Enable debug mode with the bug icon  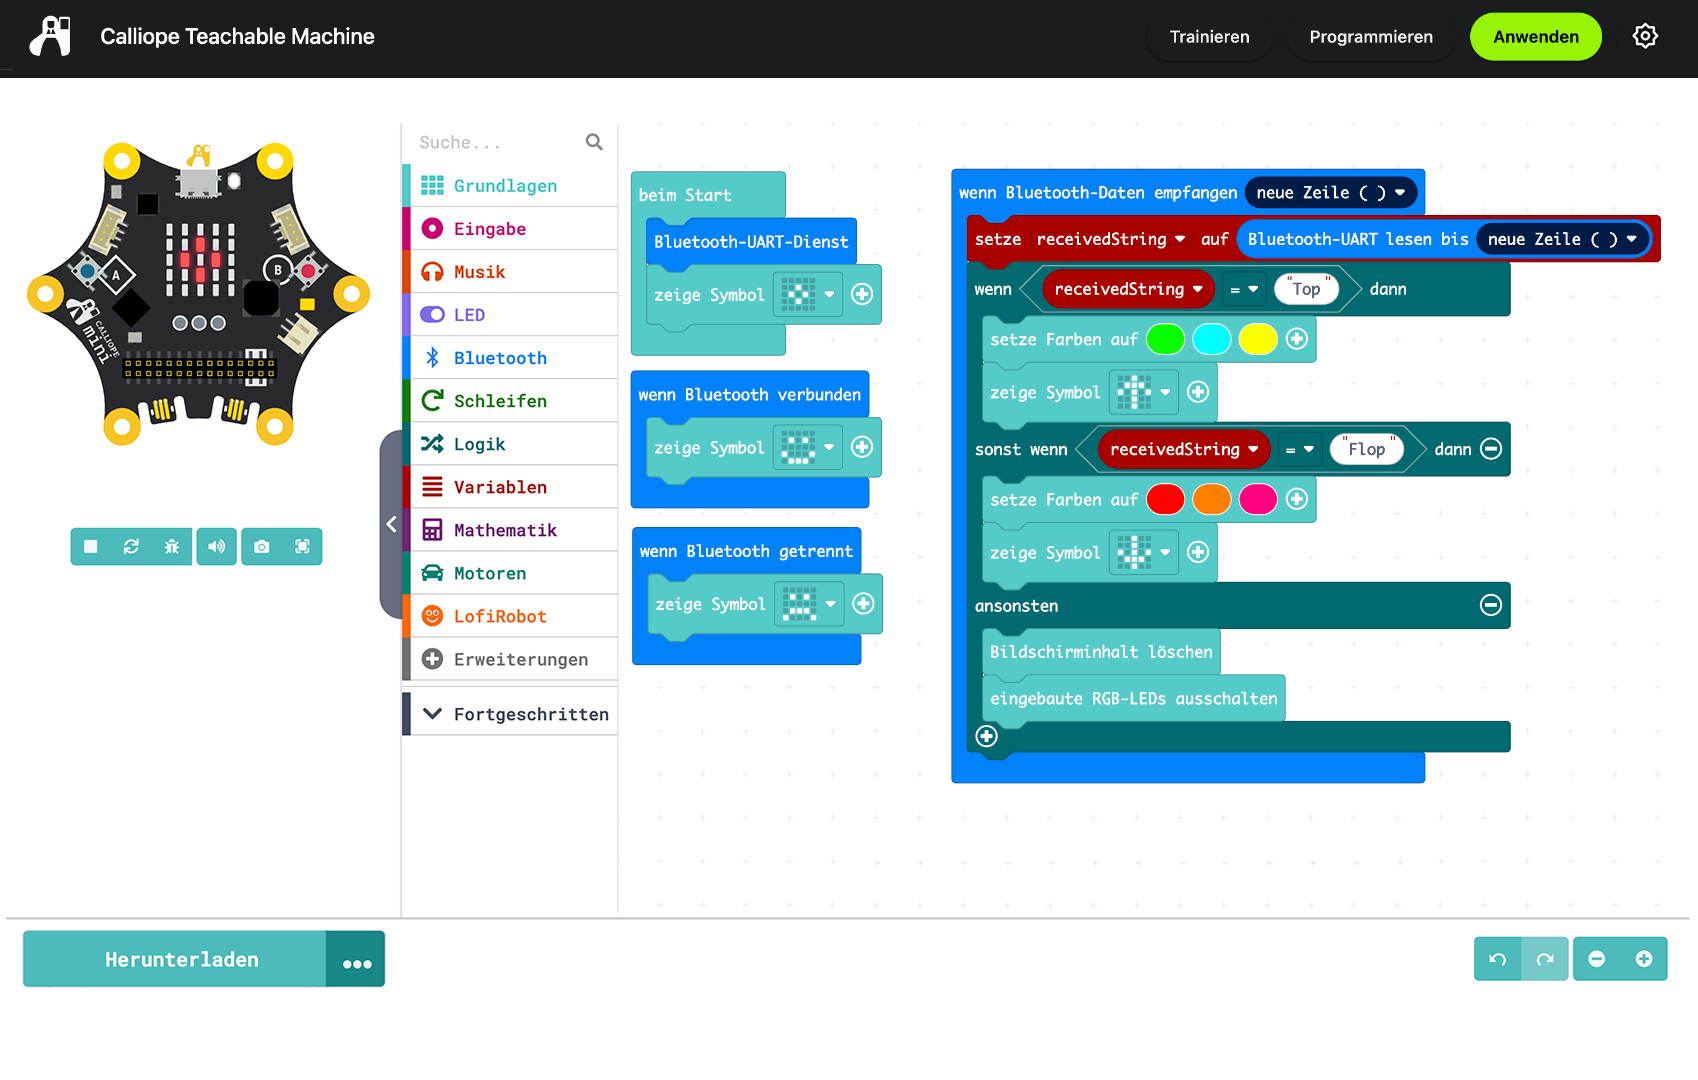coord(172,547)
